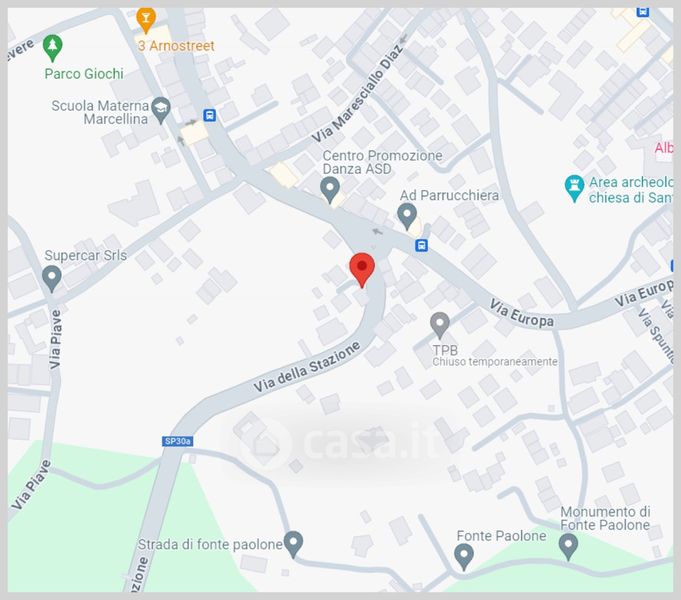Click the SP30a road shield
This screenshot has height=600, width=681.
178,441
